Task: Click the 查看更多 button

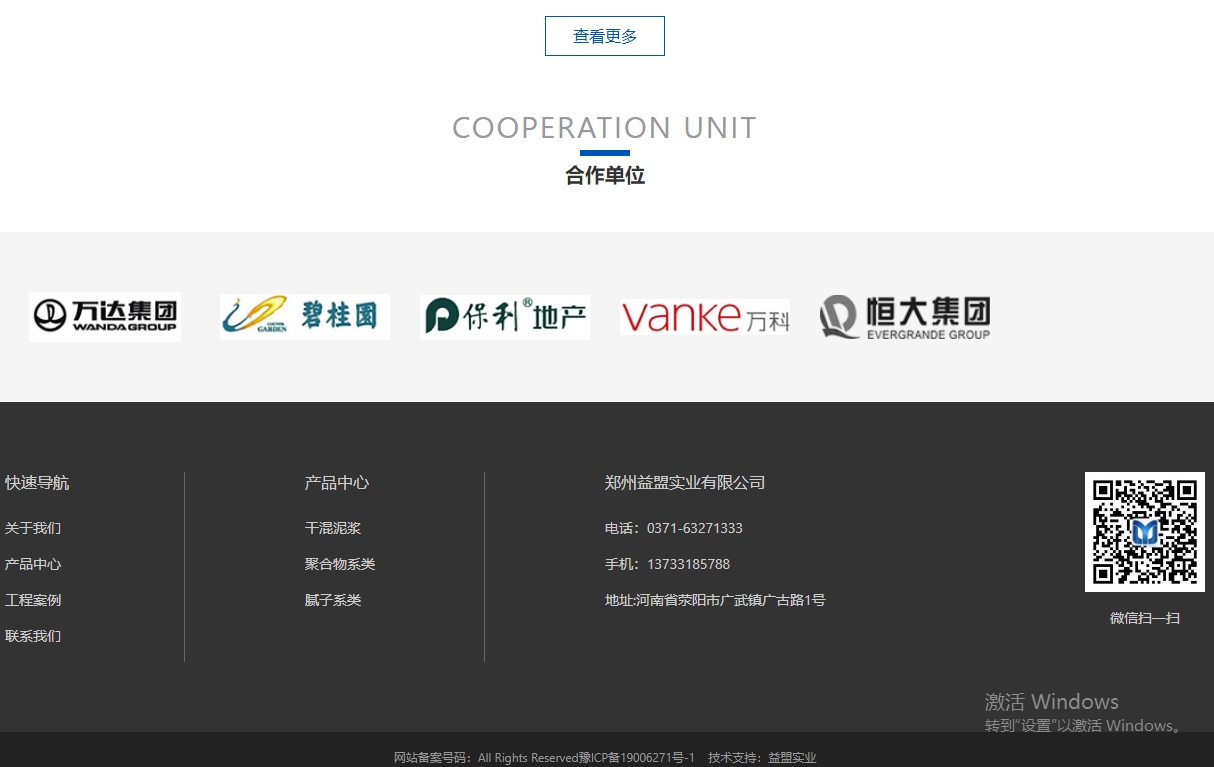Action: tap(604, 36)
